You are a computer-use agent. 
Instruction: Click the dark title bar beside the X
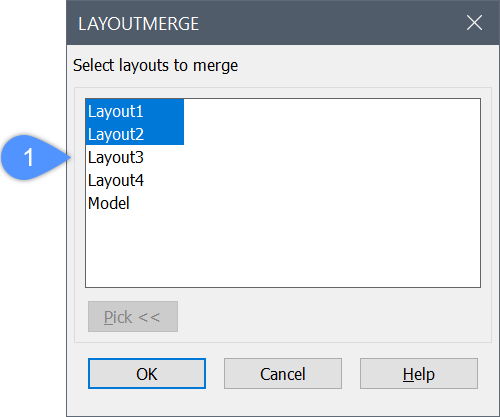(x=332, y=23)
